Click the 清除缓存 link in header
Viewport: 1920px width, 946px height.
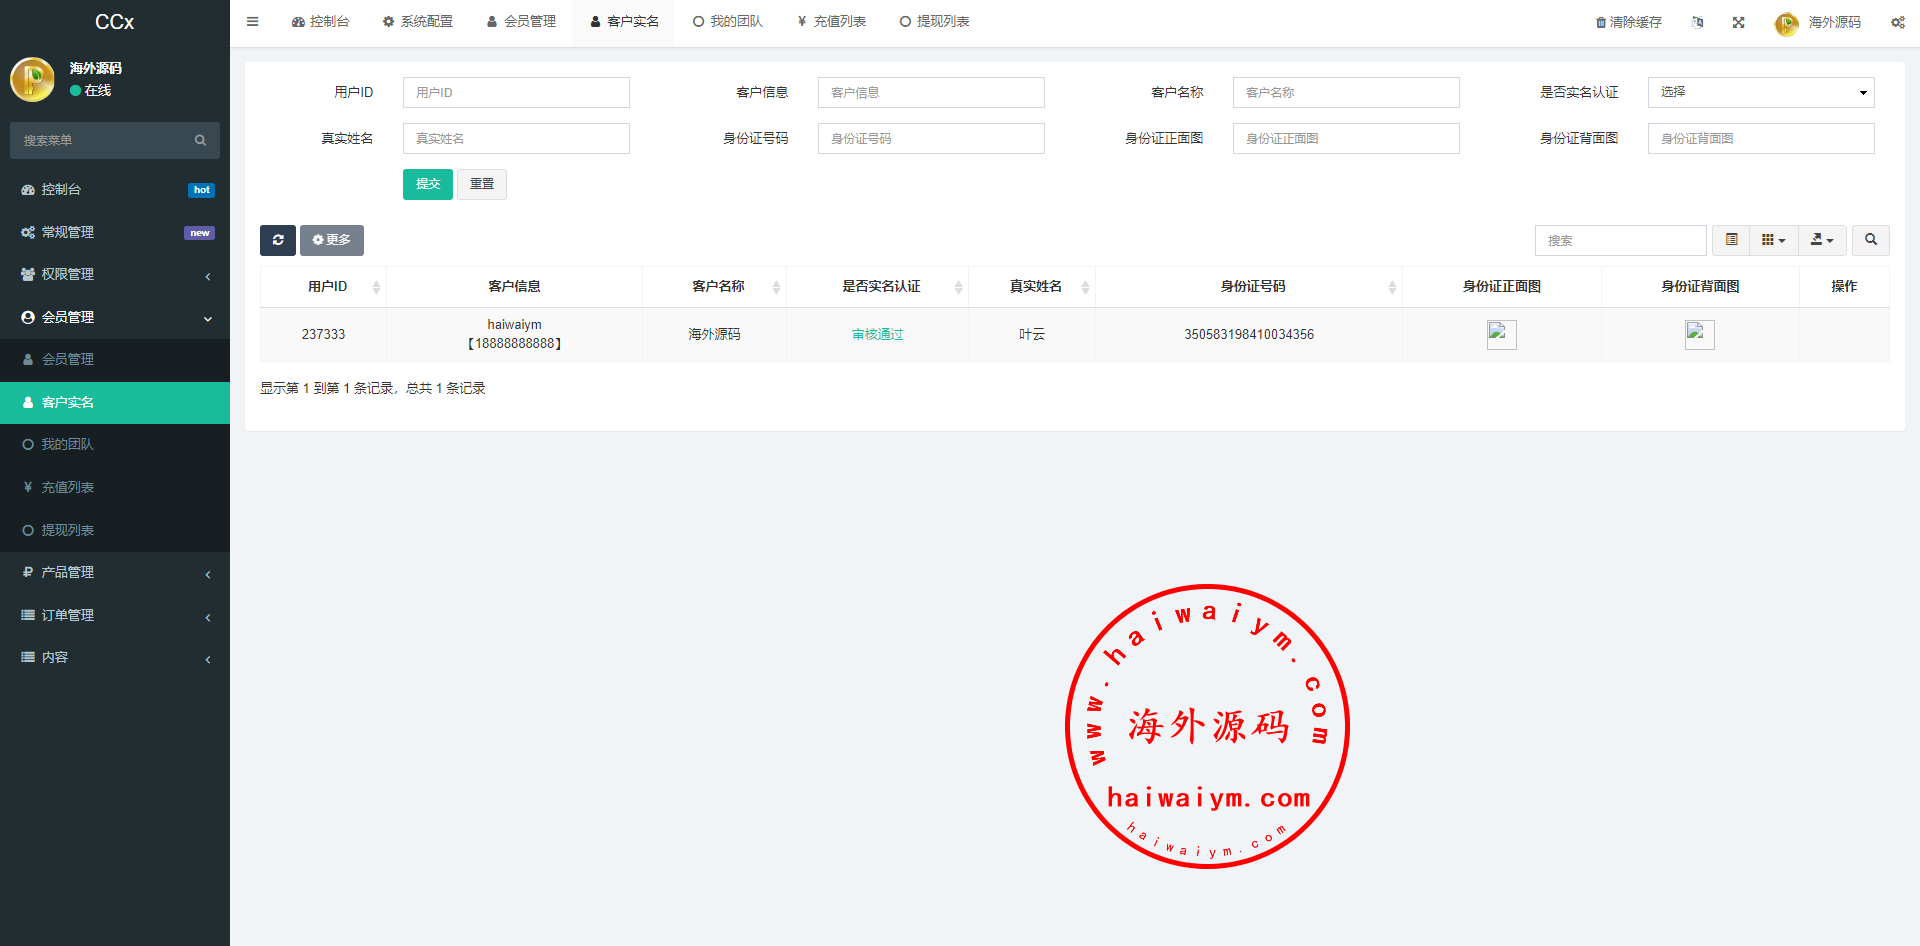(1628, 22)
